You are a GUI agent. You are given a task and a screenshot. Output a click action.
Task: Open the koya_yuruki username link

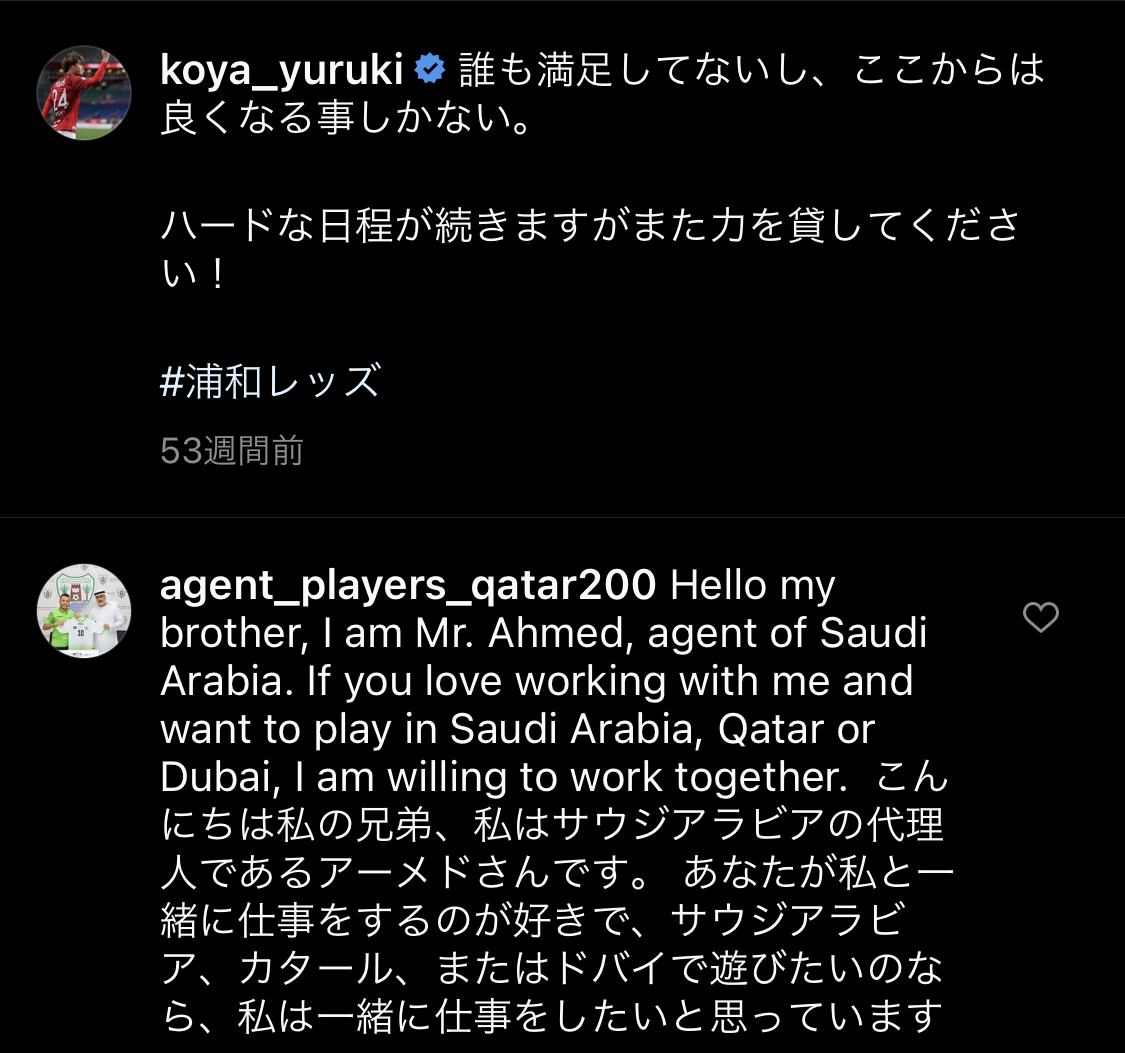[281, 70]
